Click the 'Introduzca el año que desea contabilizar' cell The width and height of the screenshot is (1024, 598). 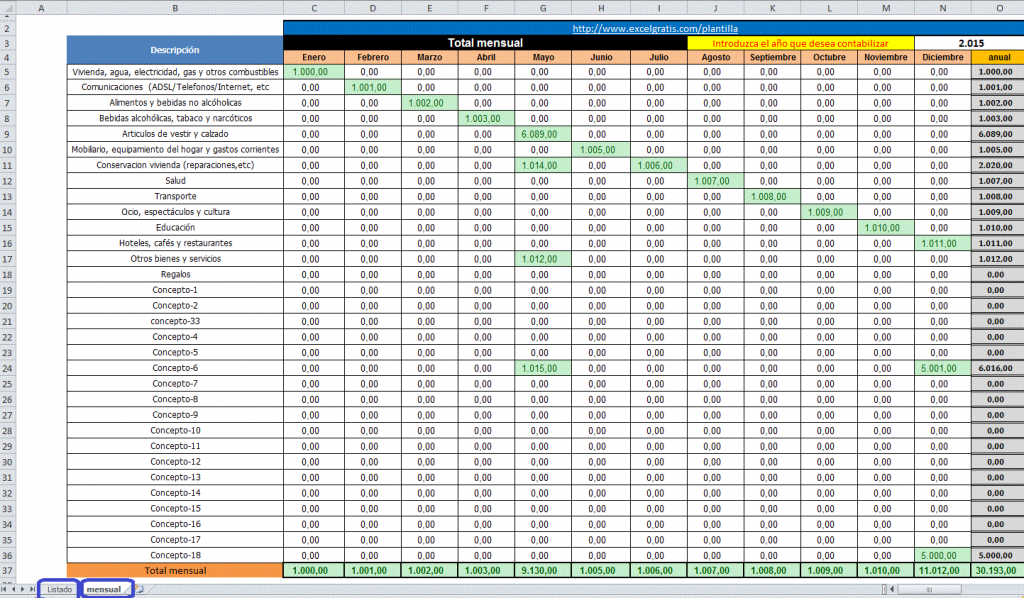[801, 43]
